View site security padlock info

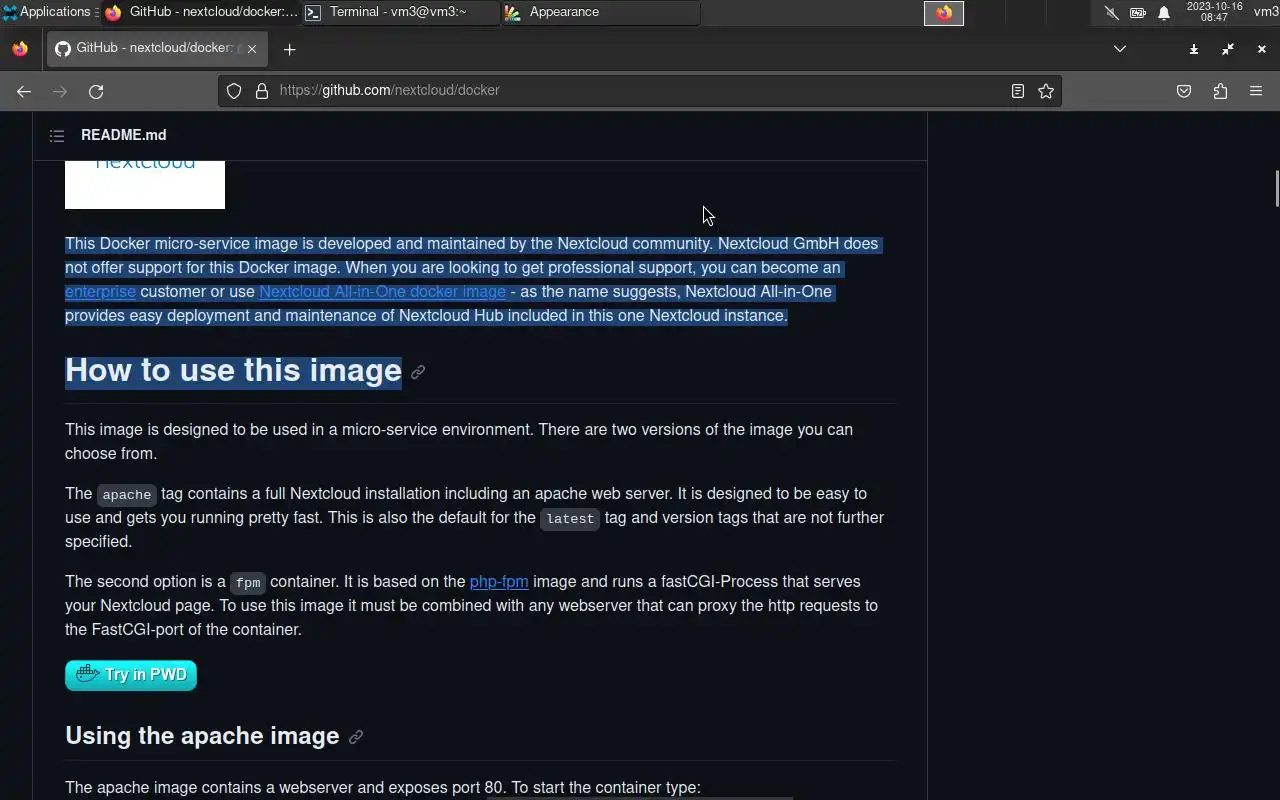(262, 91)
